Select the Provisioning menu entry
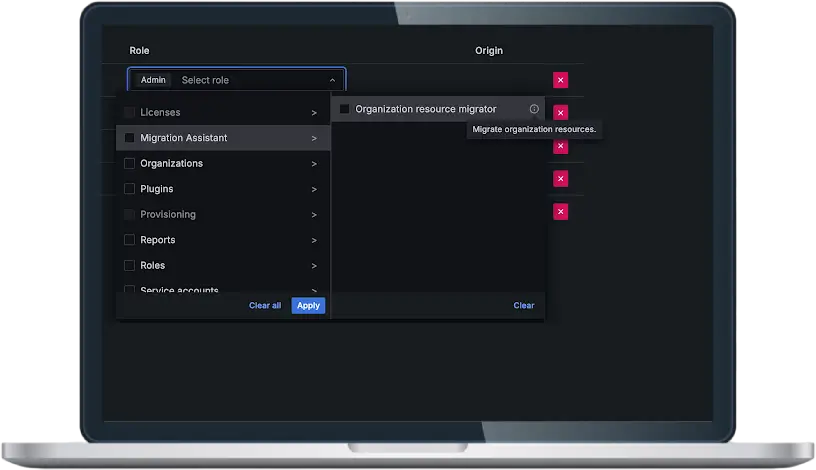The height and width of the screenshot is (470, 816). point(223,214)
